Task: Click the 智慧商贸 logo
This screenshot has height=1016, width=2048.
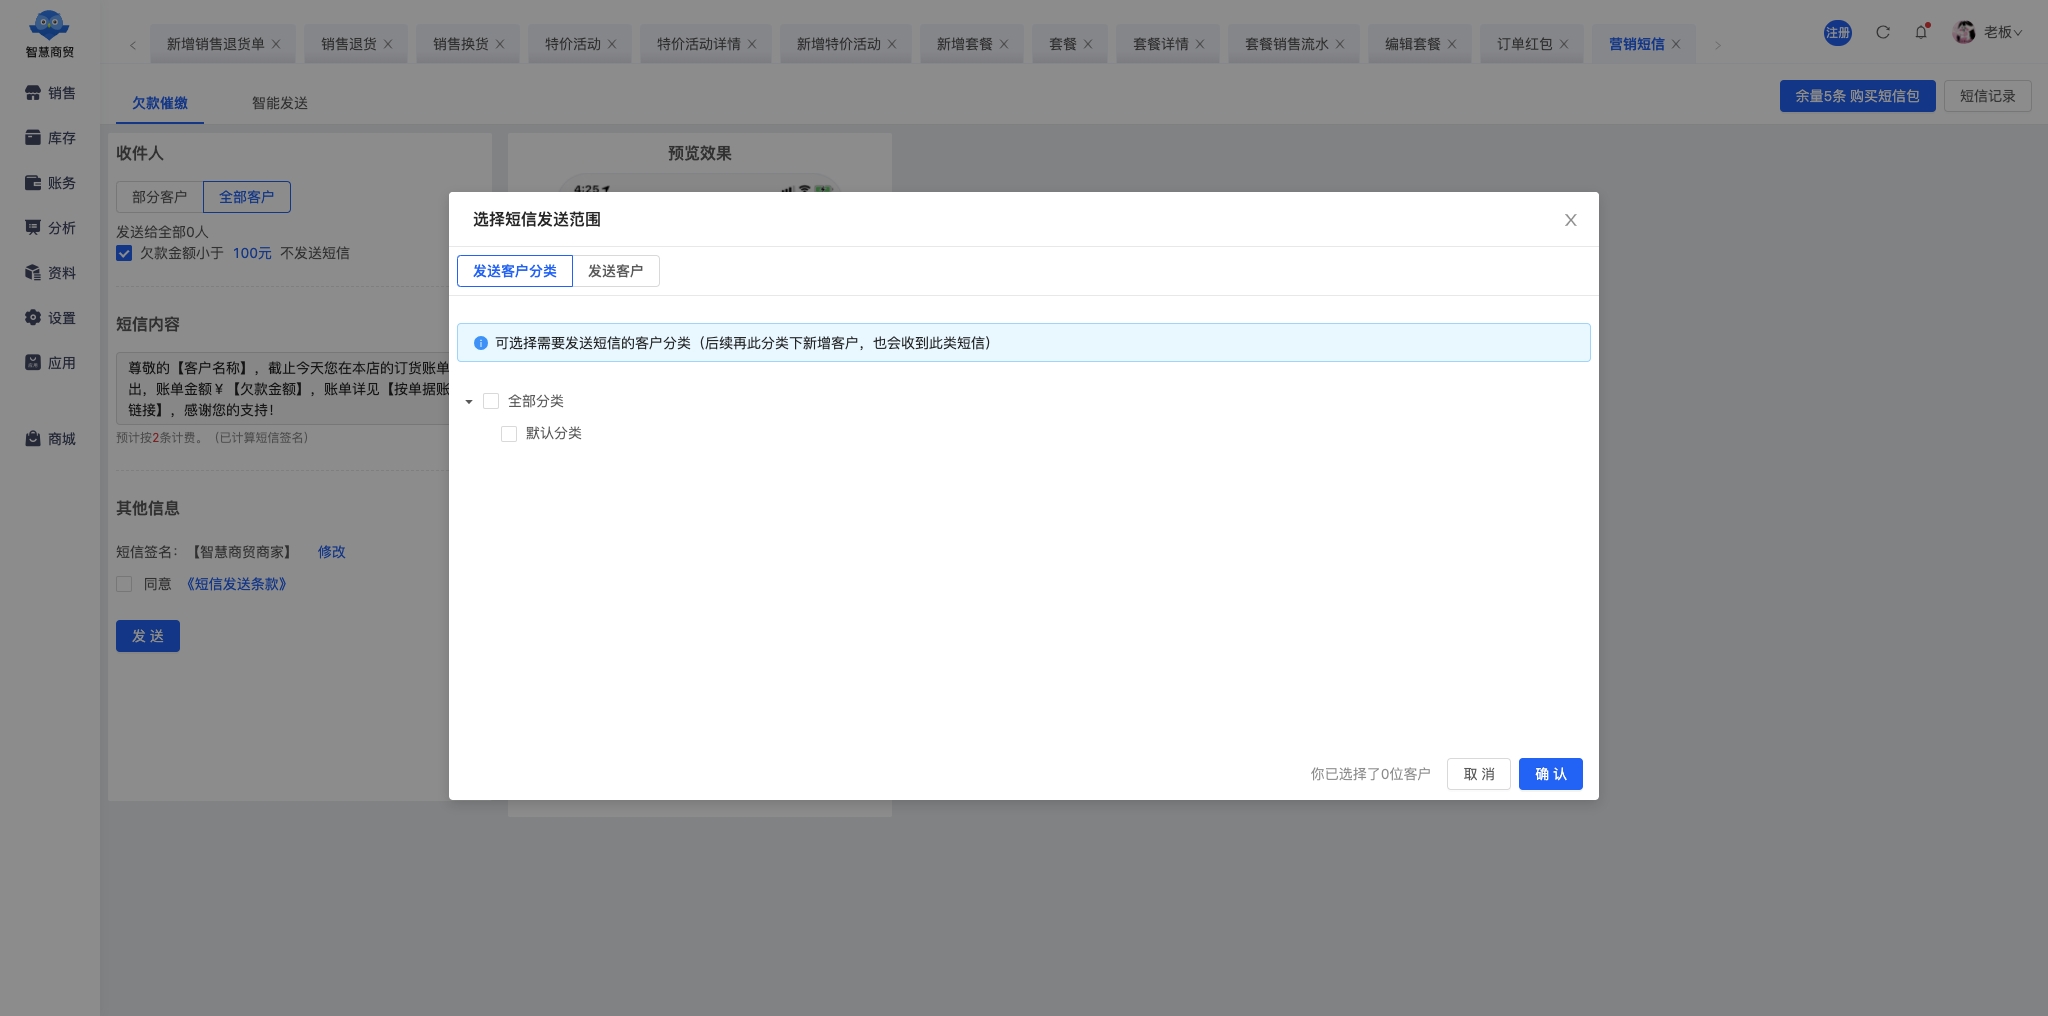Action: [50, 34]
